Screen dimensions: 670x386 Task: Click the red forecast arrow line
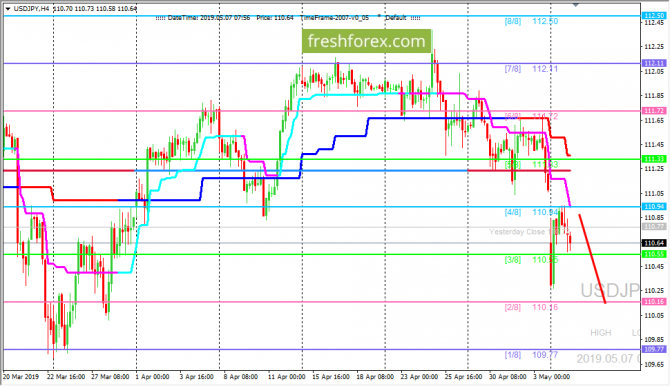click(x=592, y=259)
